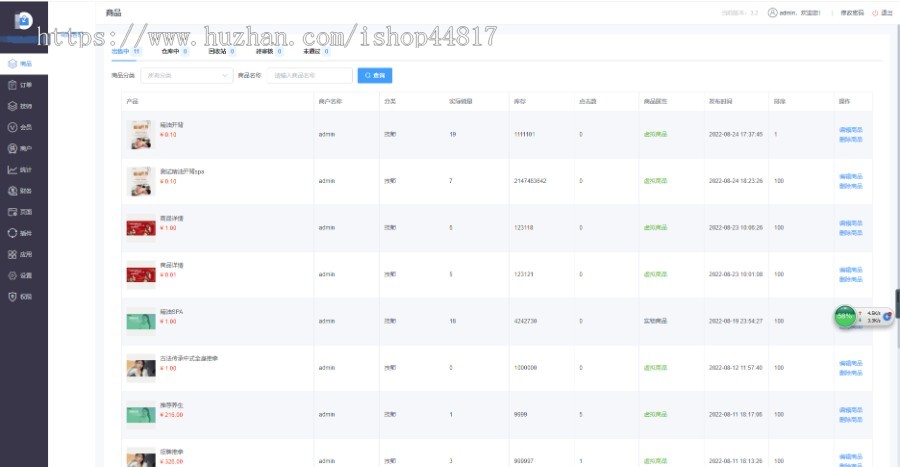
Task: Click 删除商品 for the 2147483642 stock row
Action: [x=851, y=186]
